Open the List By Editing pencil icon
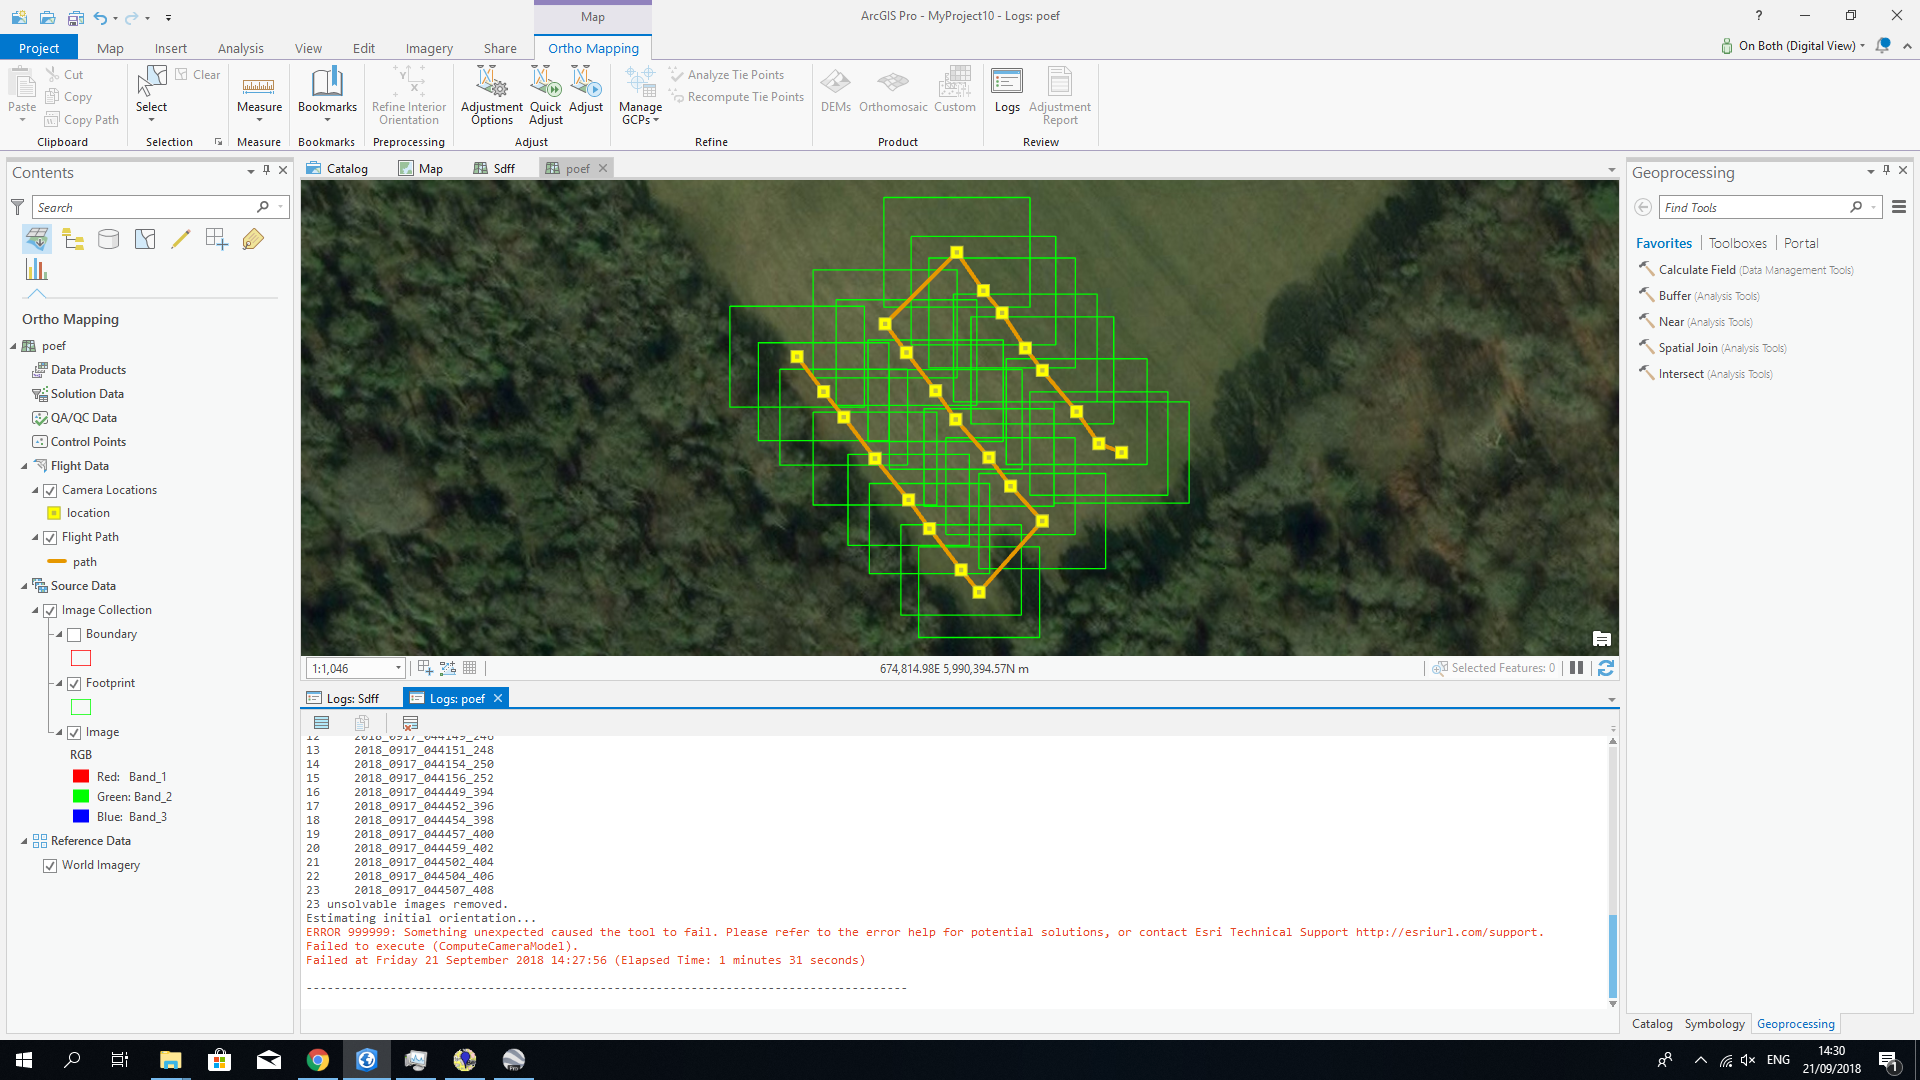The height and width of the screenshot is (1080, 1920). click(x=181, y=239)
